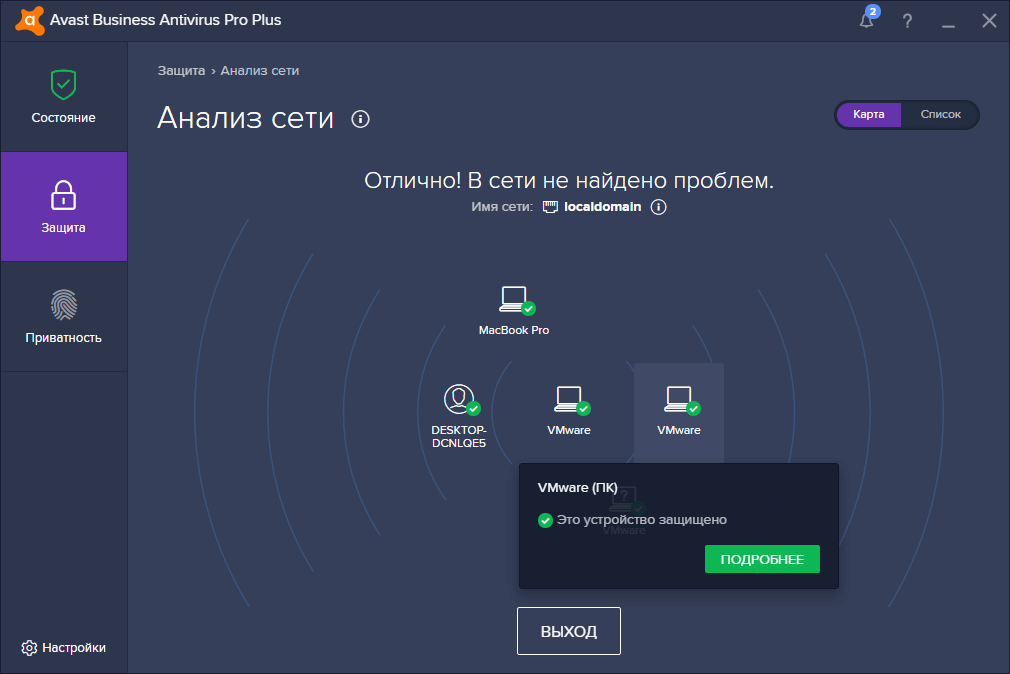Close the Avast window
Screen dimensions: 1010x674
pos(989,21)
